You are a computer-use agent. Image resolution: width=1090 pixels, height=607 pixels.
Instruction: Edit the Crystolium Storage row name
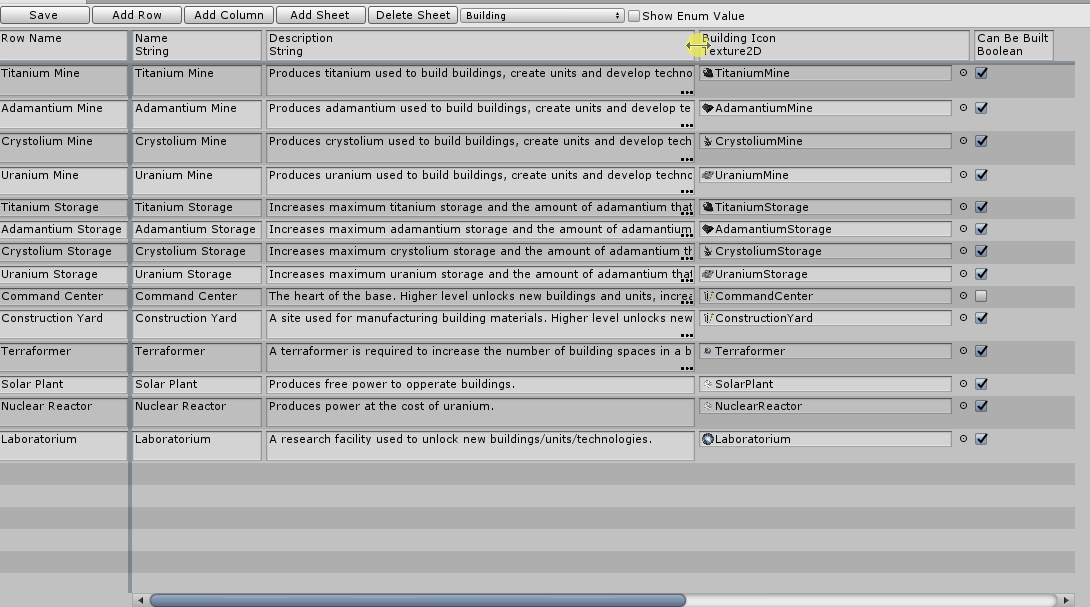pos(63,251)
